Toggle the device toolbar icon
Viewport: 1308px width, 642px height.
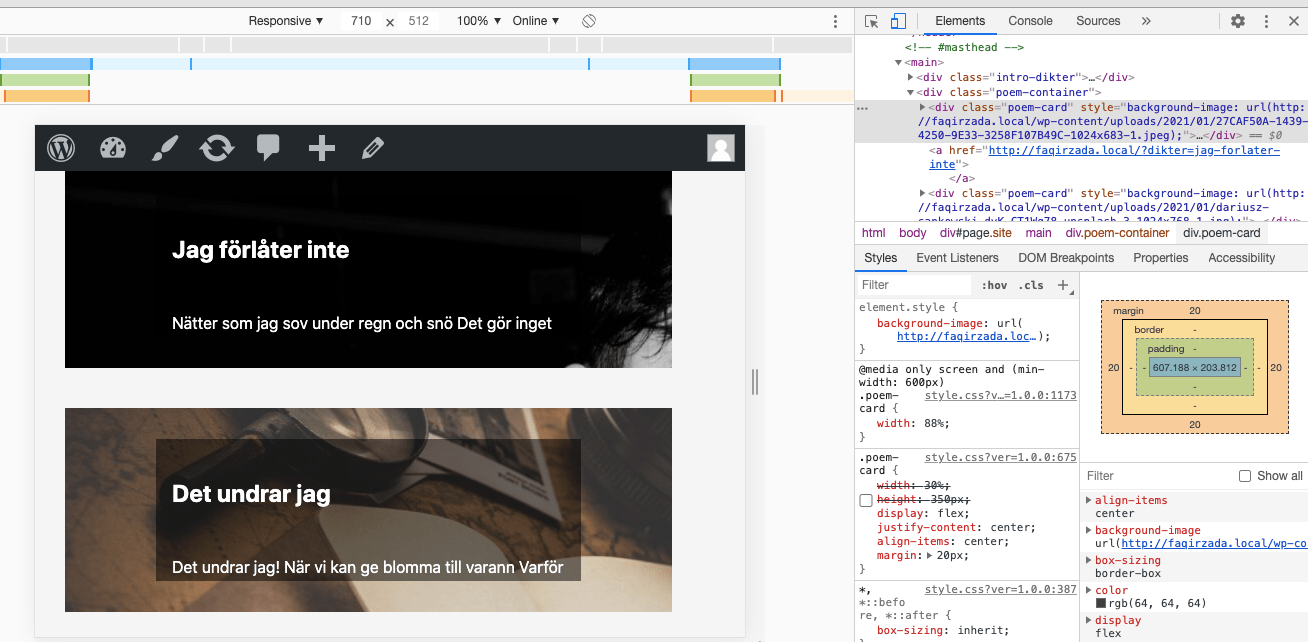[898, 21]
